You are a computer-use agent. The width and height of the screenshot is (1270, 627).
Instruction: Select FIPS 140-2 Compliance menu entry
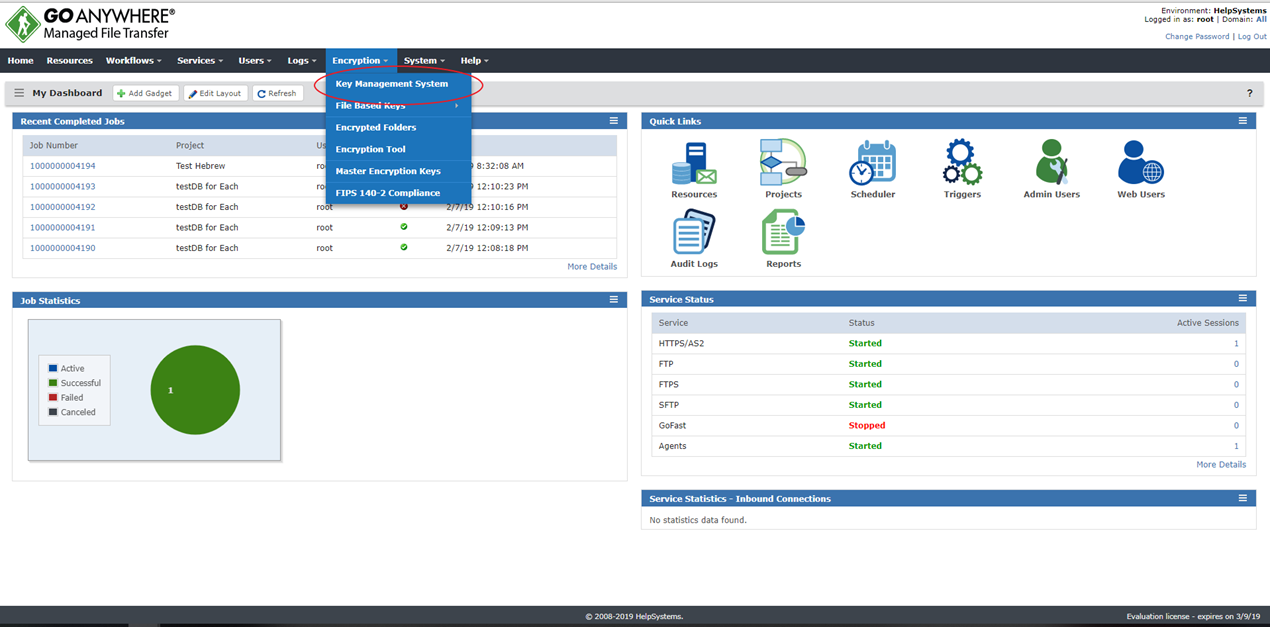398,193
